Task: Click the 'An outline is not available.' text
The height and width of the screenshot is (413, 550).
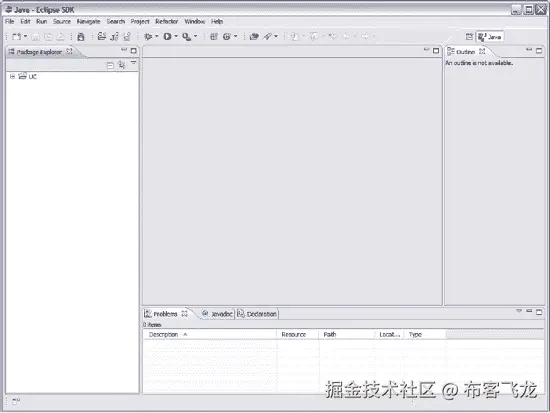Action: point(479,63)
